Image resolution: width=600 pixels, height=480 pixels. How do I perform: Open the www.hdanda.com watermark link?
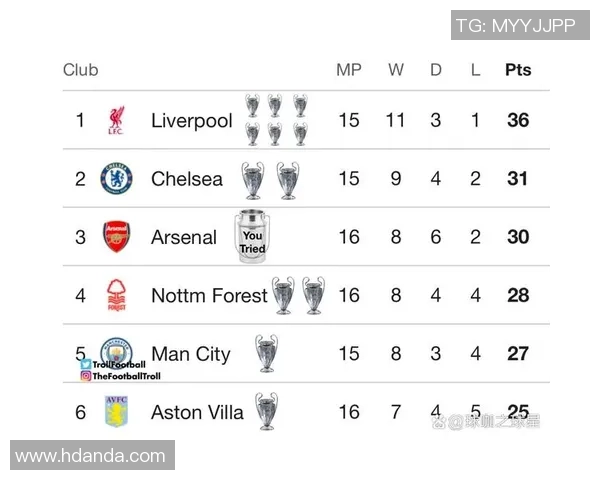pyautogui.click(x=91, y=456)
